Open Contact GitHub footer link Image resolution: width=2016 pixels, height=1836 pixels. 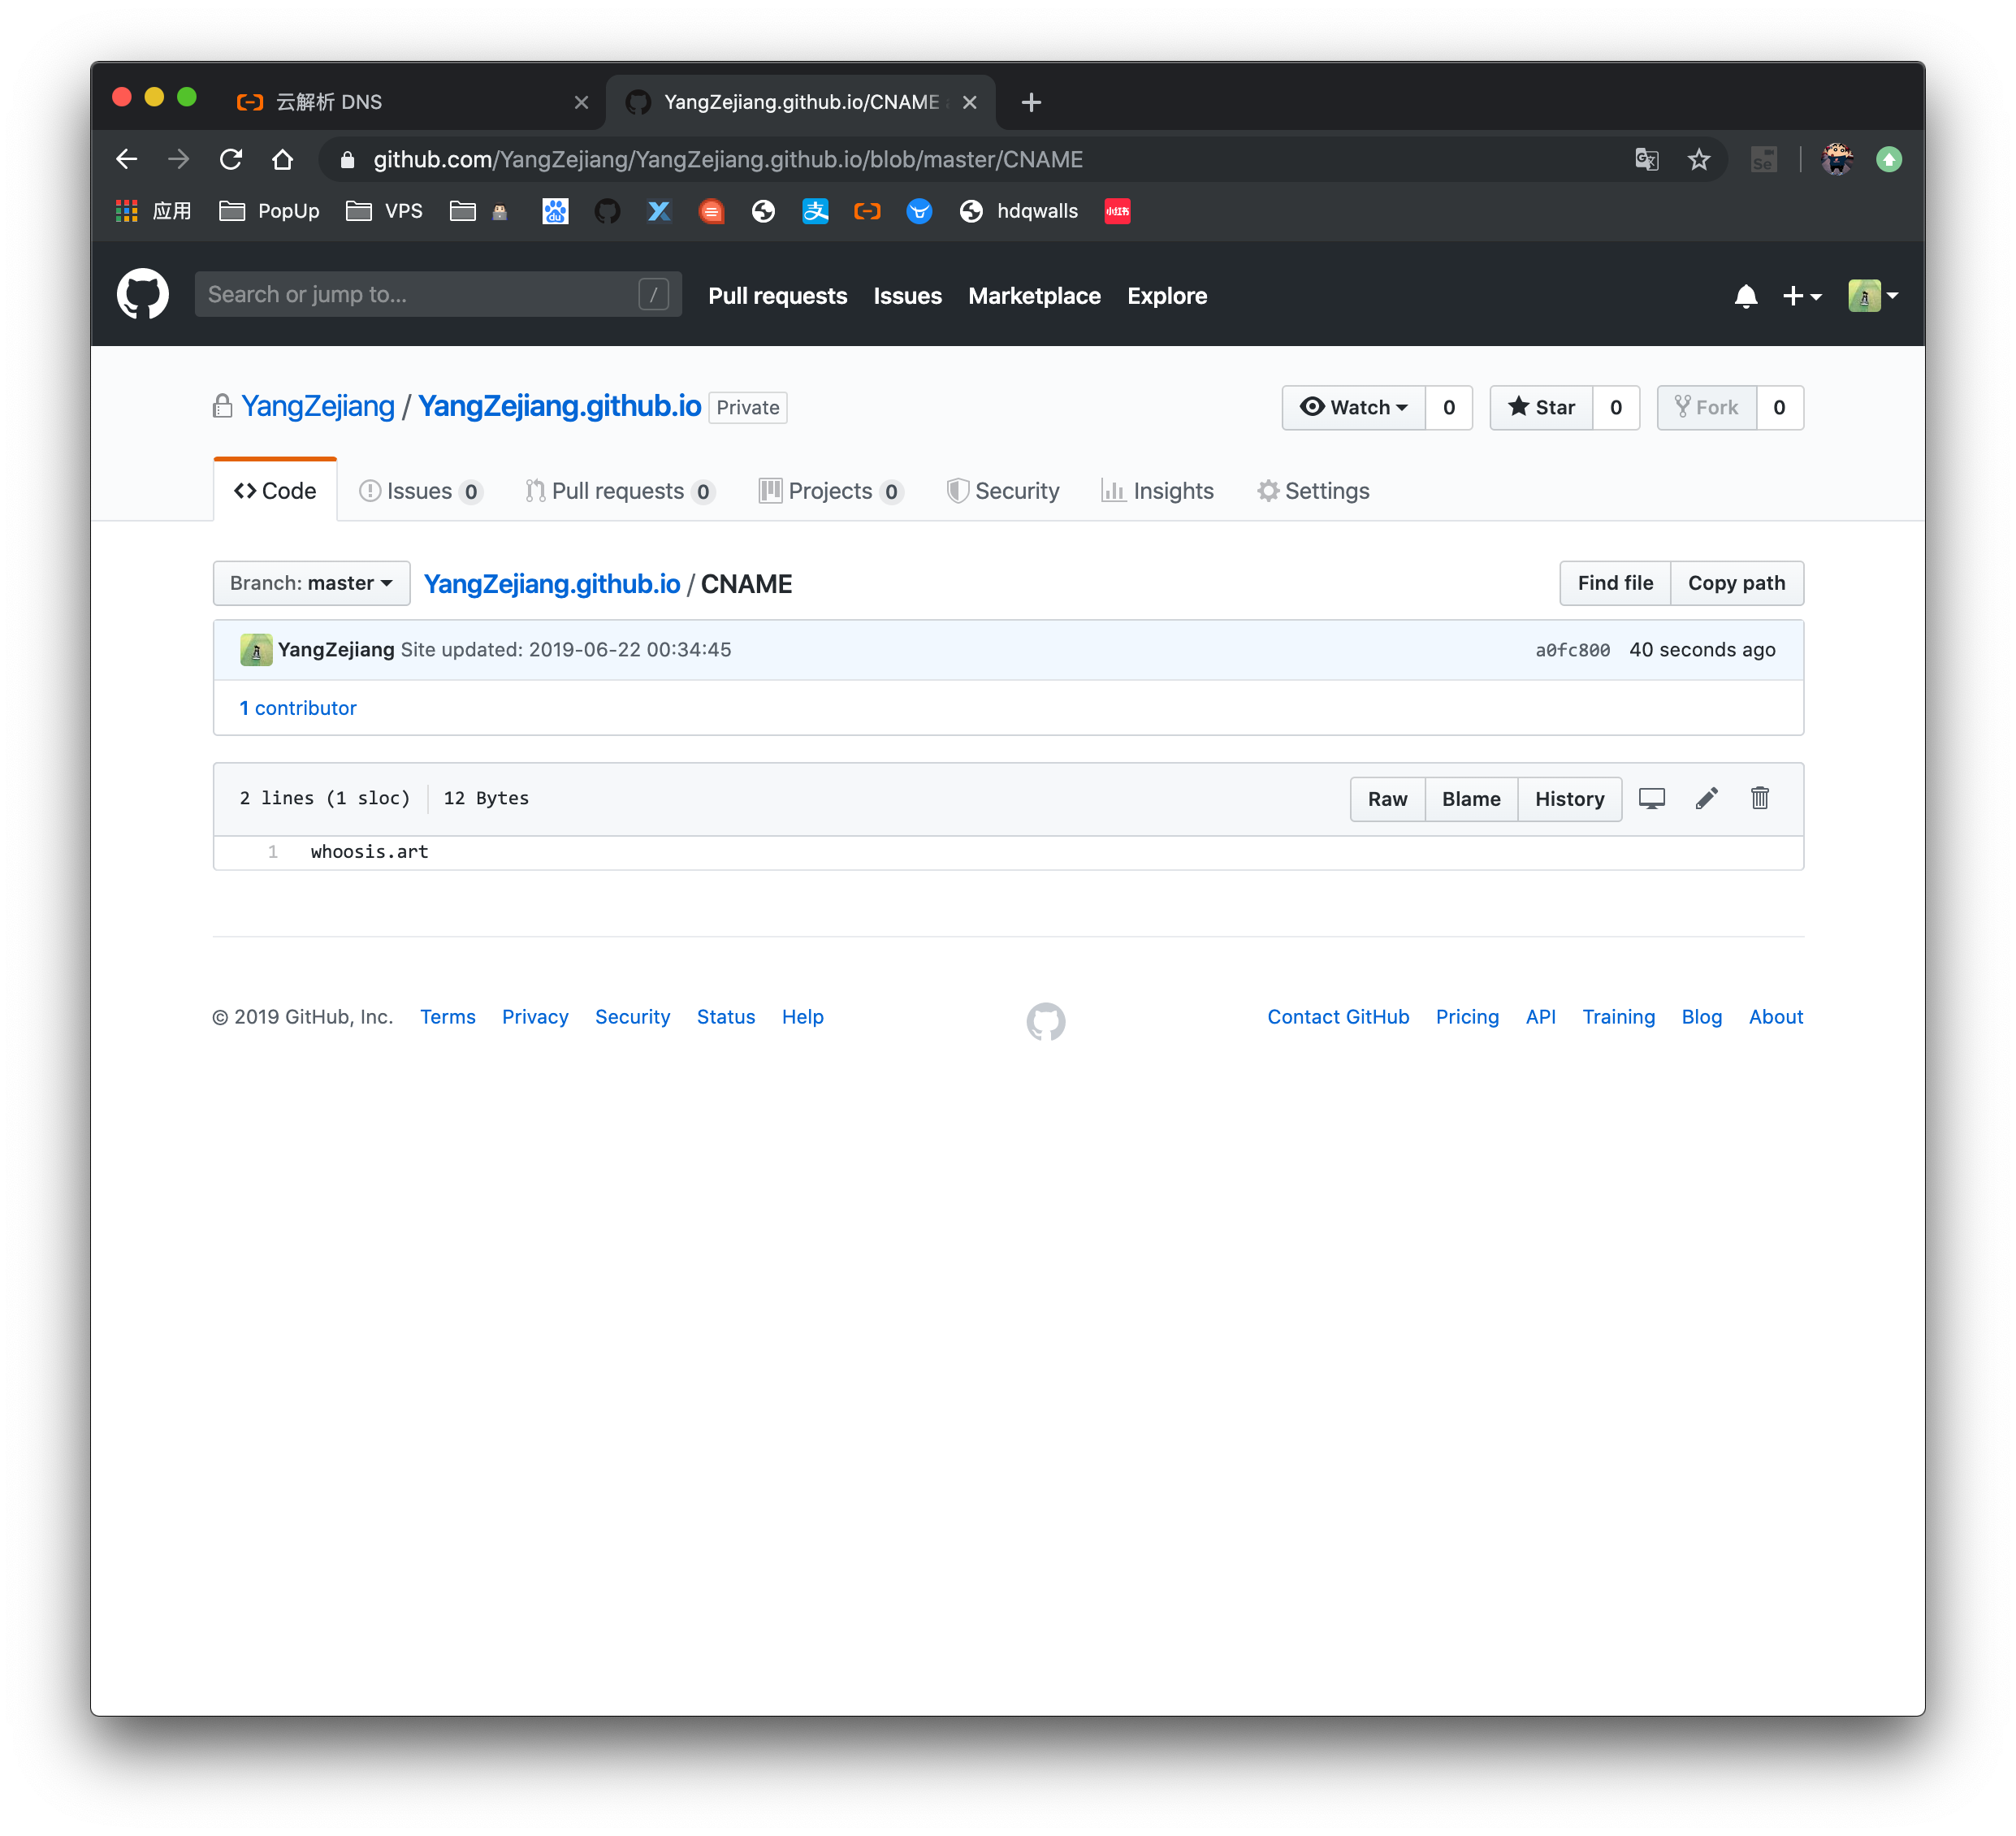click(1338, 1017)
